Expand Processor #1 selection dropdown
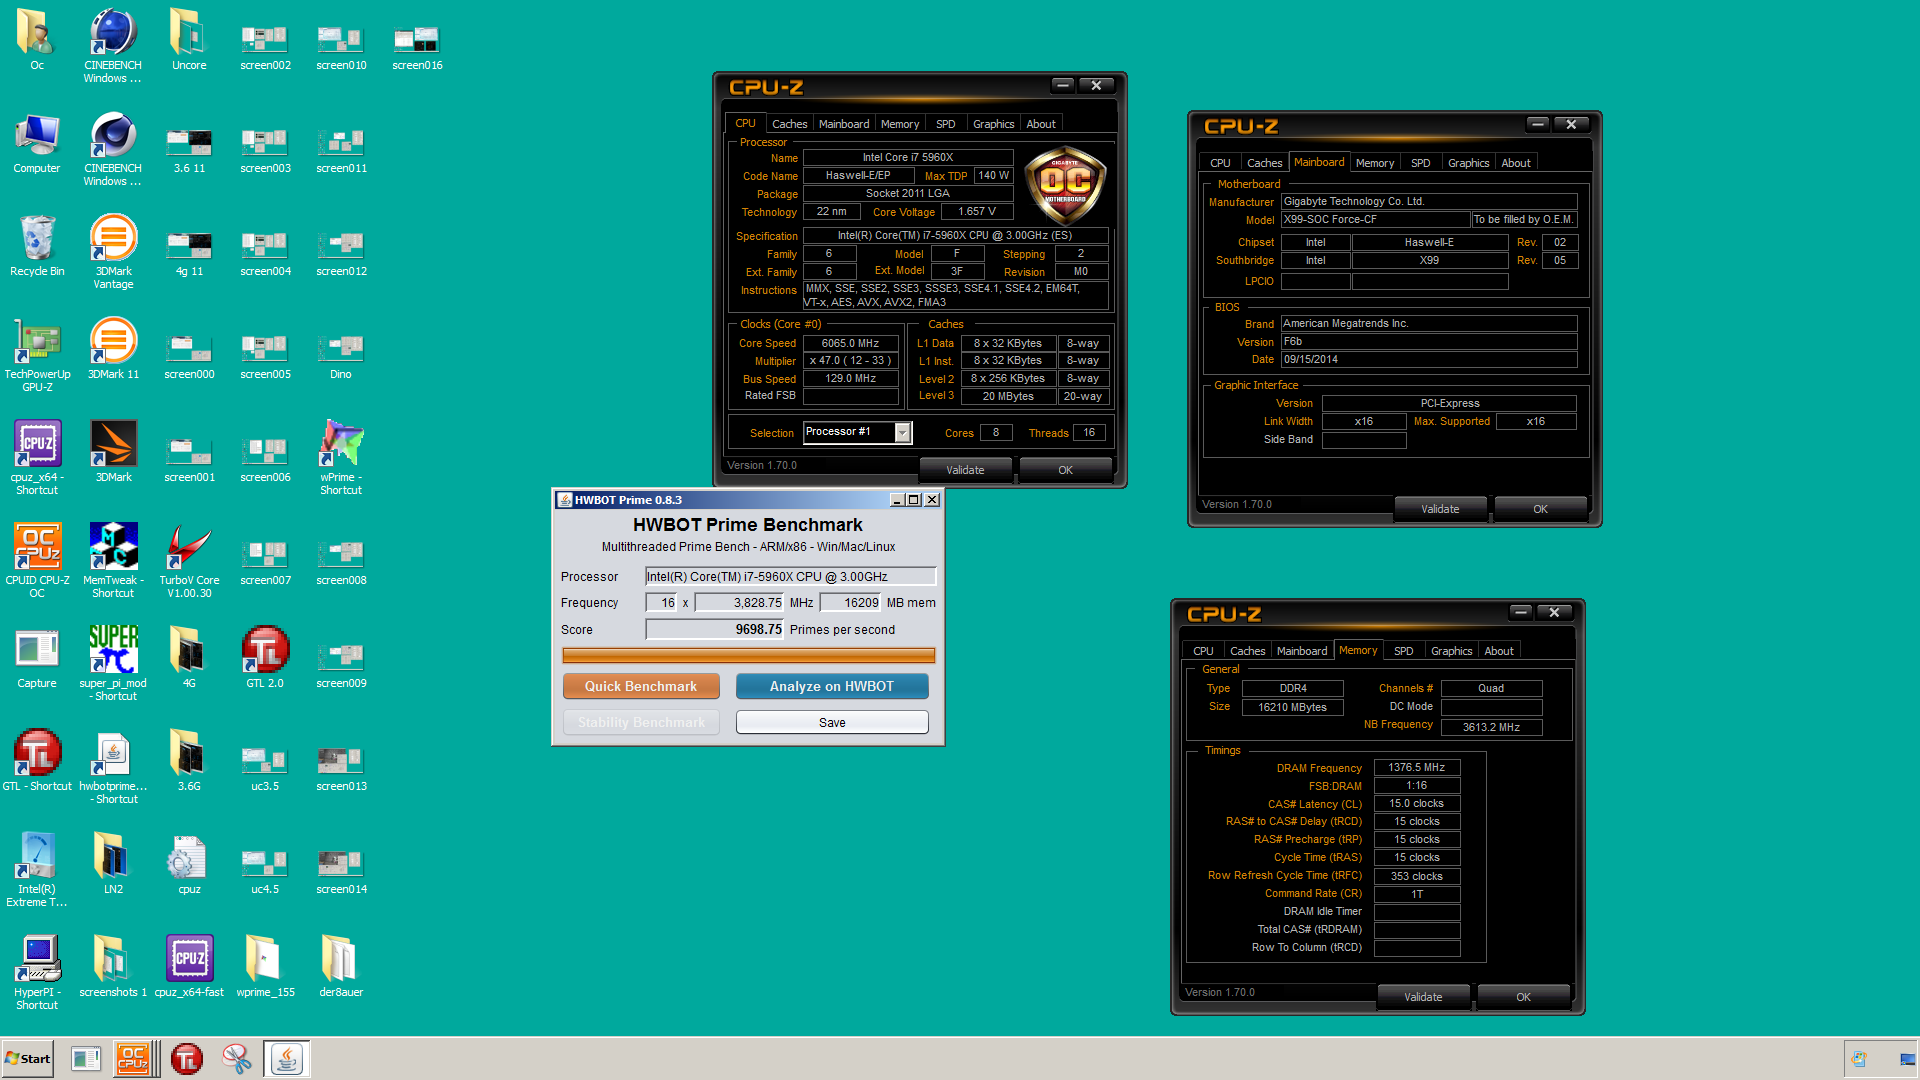 click(903, 432)
